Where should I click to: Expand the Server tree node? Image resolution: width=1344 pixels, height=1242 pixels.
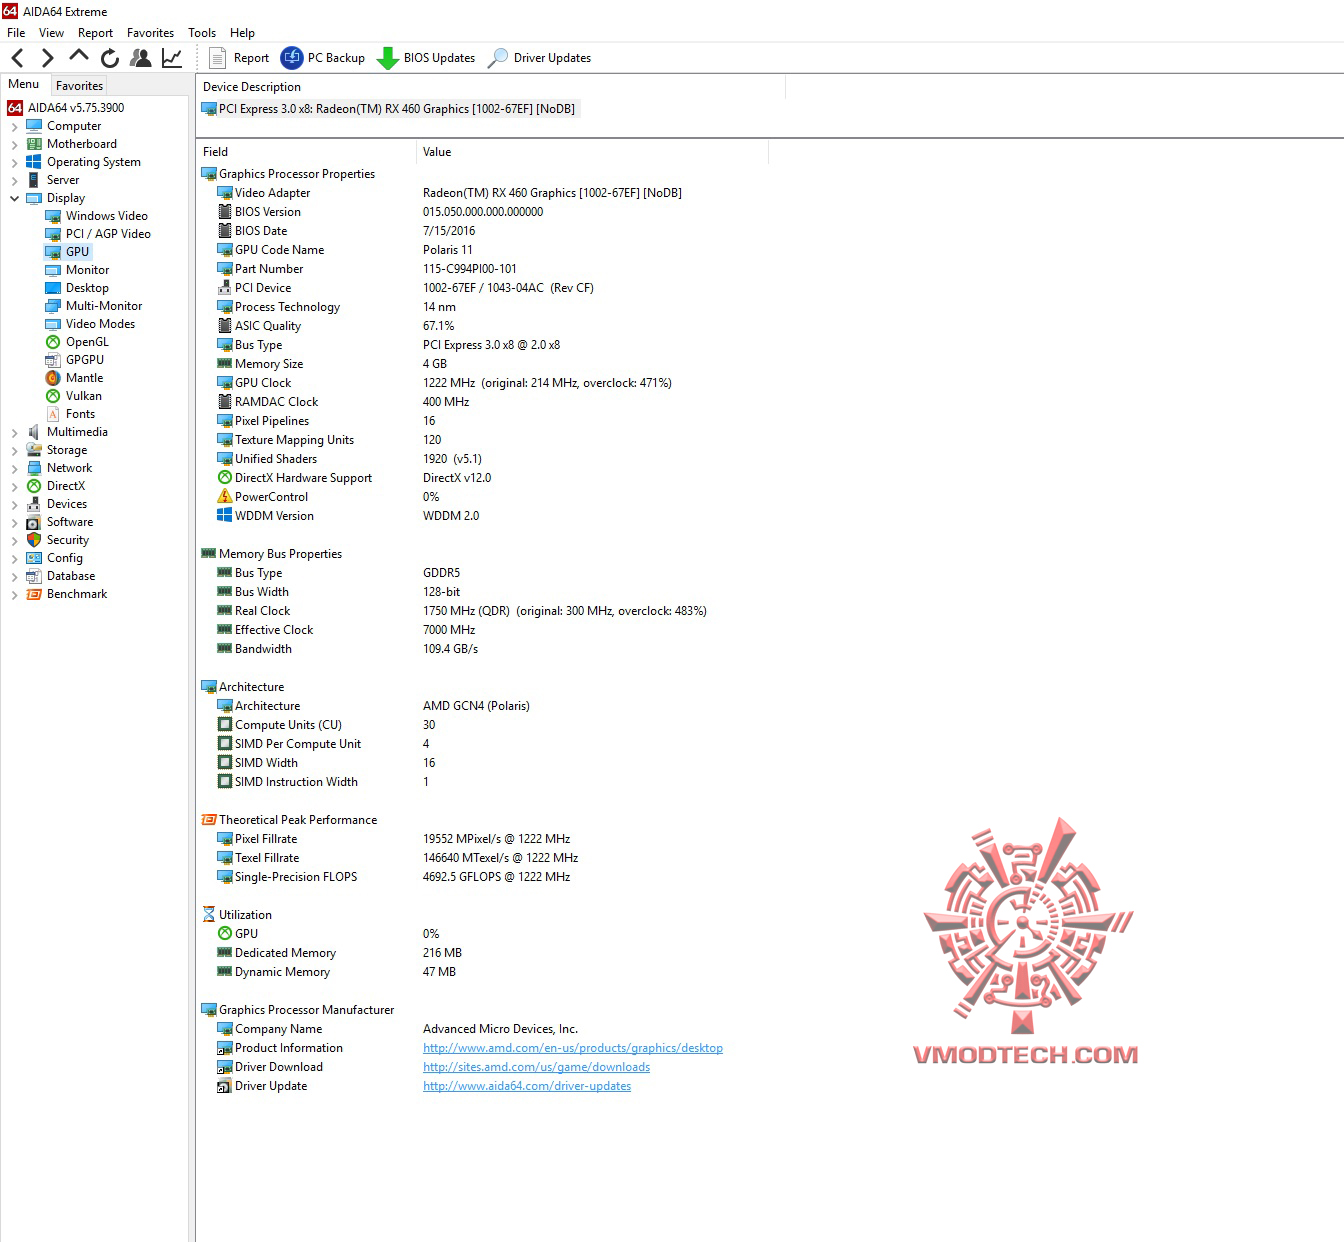pos(14,181)
